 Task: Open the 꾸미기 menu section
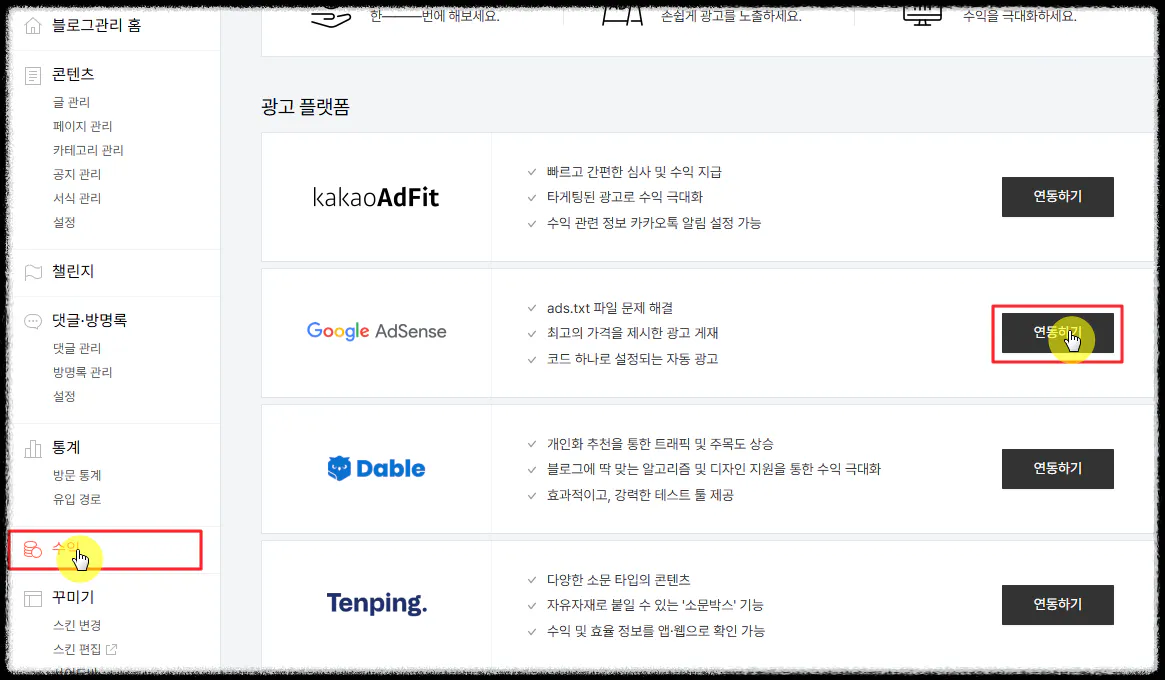(73, 598)
